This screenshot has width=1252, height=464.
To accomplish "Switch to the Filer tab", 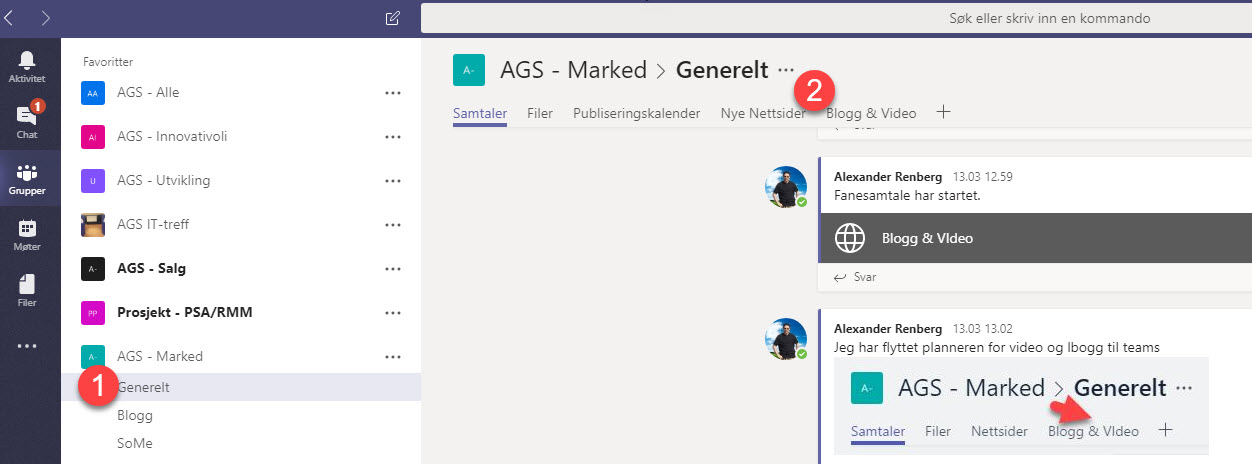I will 540,113.
